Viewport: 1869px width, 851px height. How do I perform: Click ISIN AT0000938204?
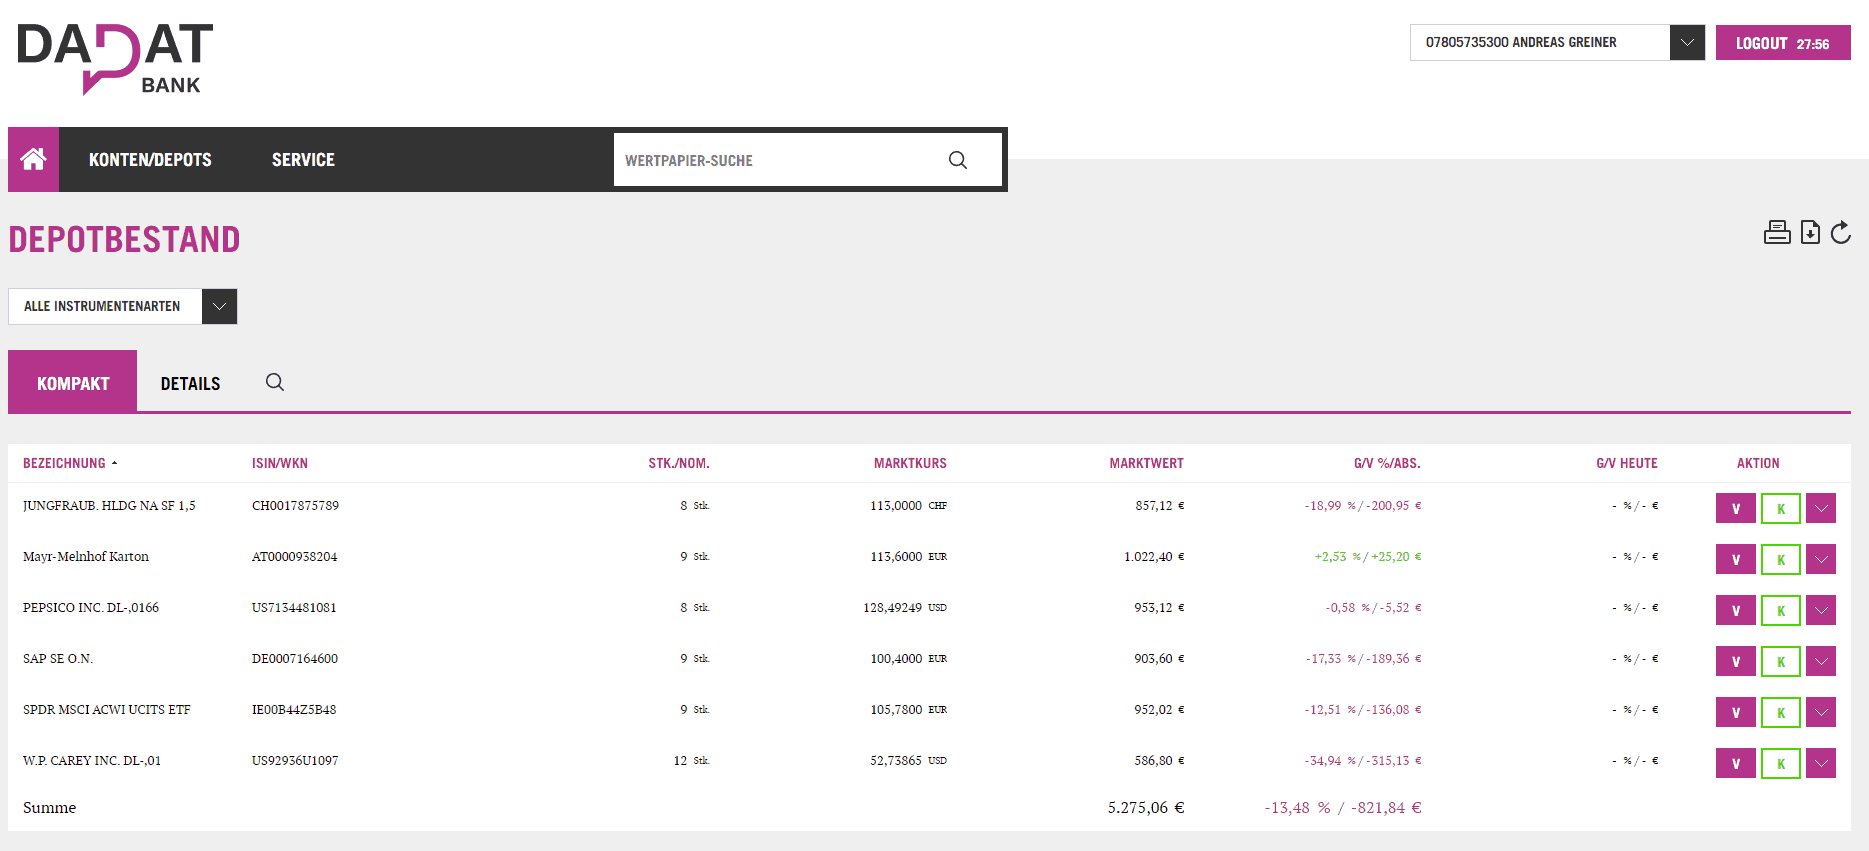tap(294, 557)
